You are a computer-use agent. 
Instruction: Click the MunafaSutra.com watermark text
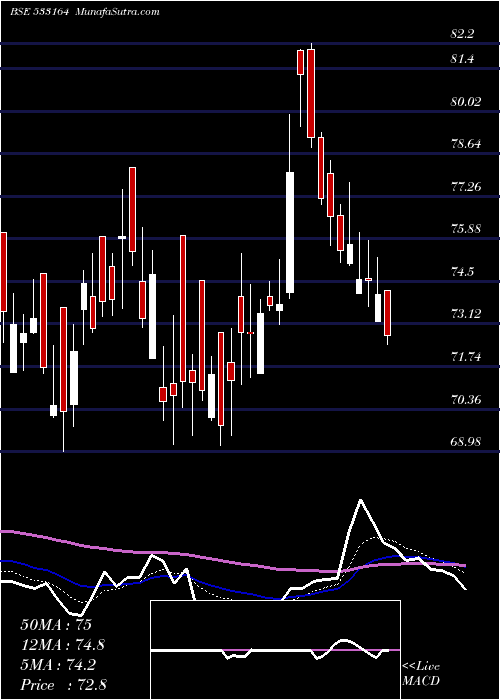[x=118, y=12]
